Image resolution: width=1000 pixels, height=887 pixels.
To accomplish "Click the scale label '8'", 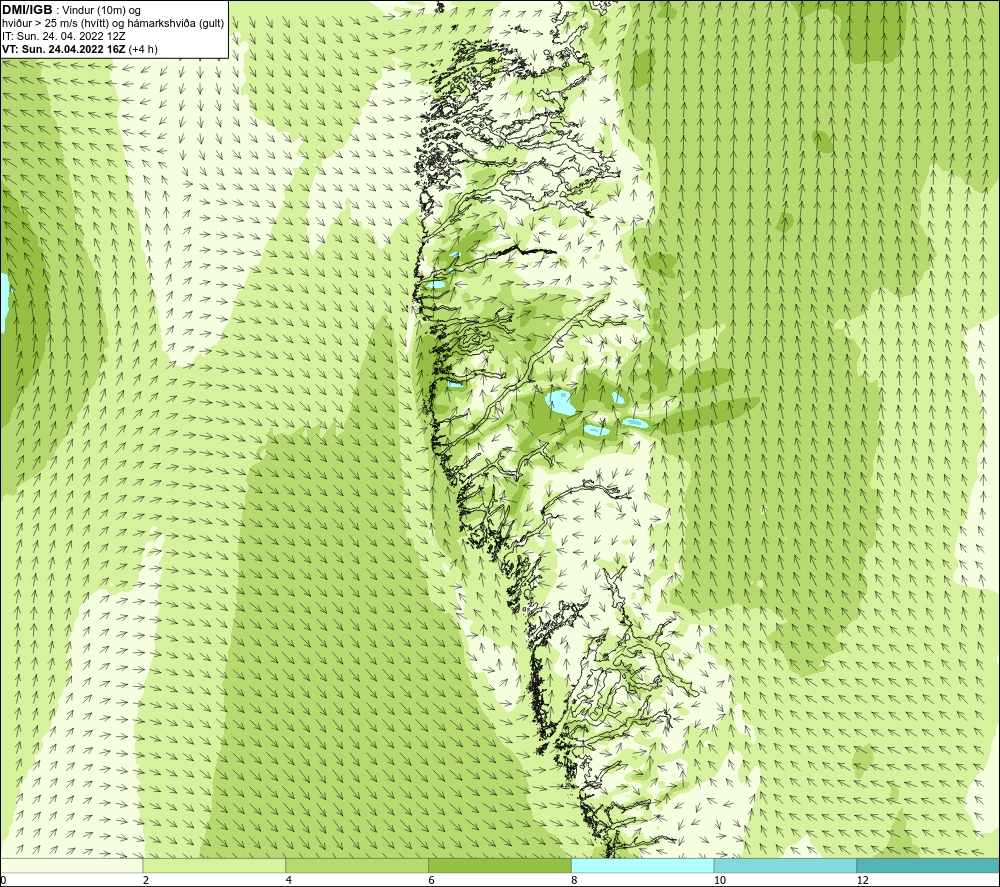I will click(575, 880).
